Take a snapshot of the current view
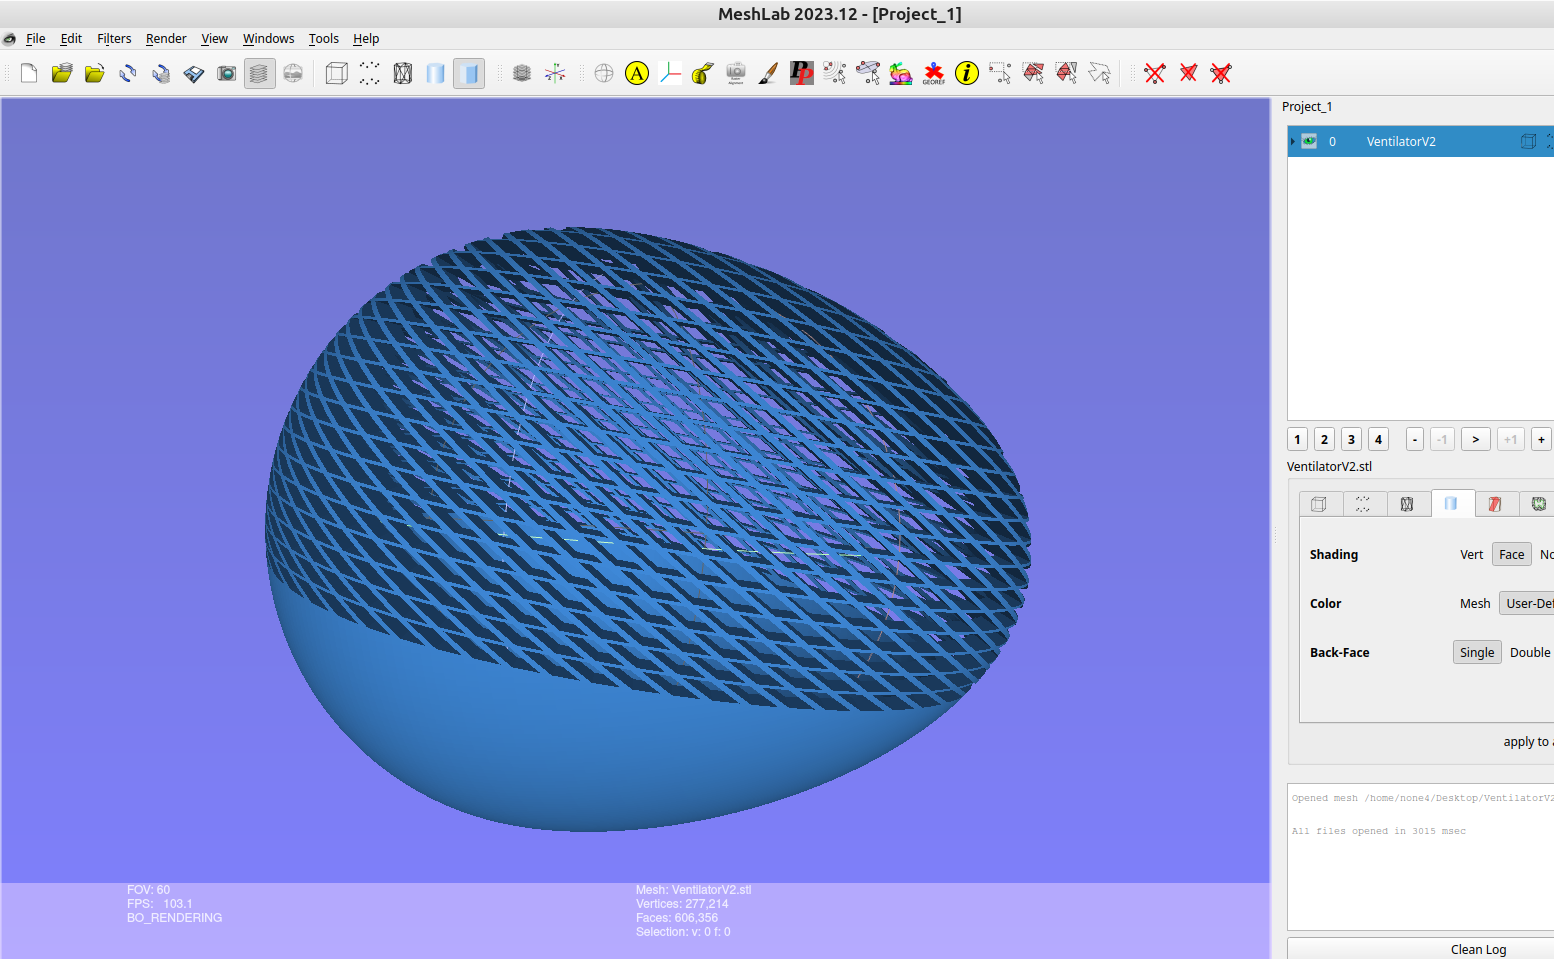The image size is (1554, 959). 226,72
